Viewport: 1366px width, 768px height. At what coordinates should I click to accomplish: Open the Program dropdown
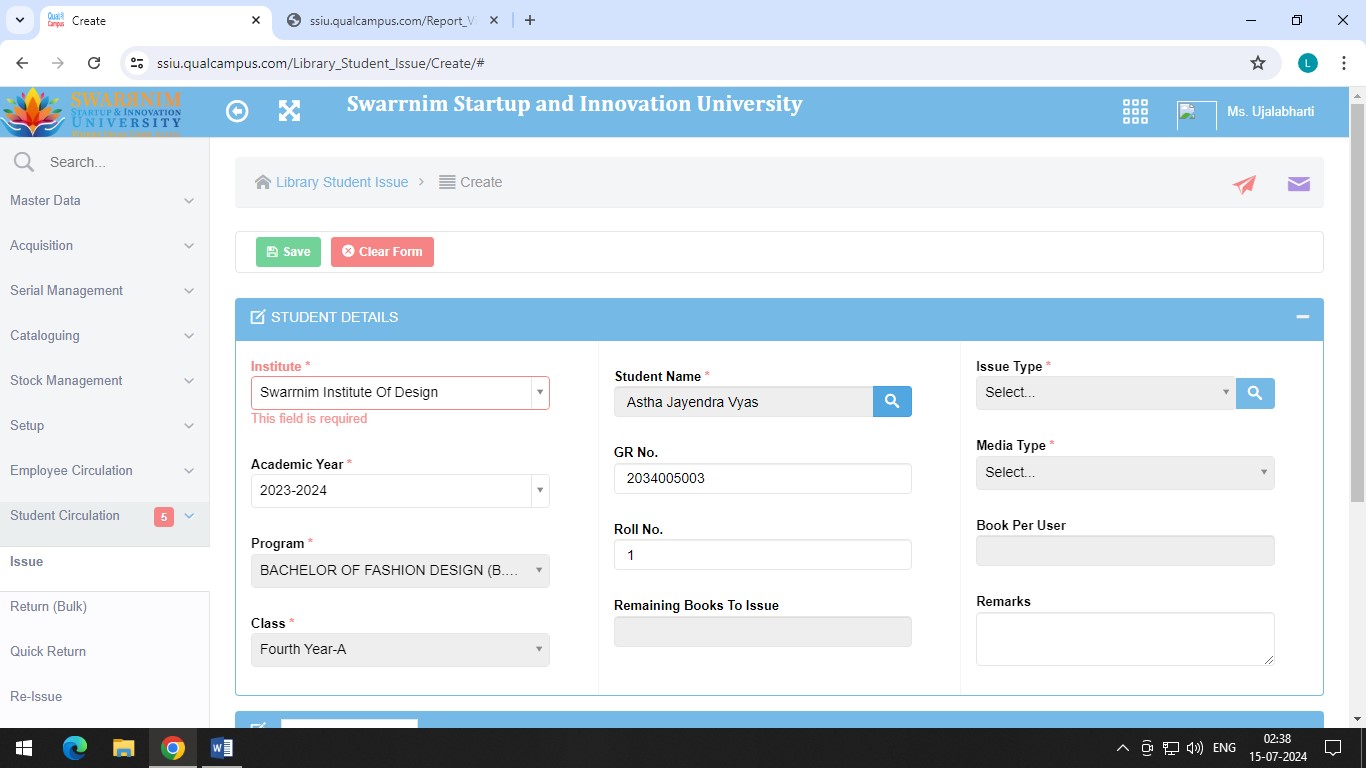click(400, 571)
